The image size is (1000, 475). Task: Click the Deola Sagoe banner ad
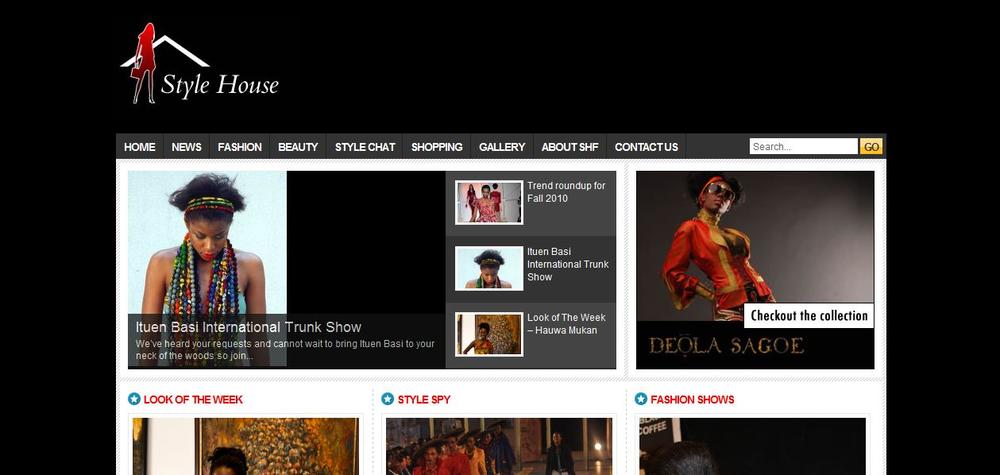tap(755, 270)
